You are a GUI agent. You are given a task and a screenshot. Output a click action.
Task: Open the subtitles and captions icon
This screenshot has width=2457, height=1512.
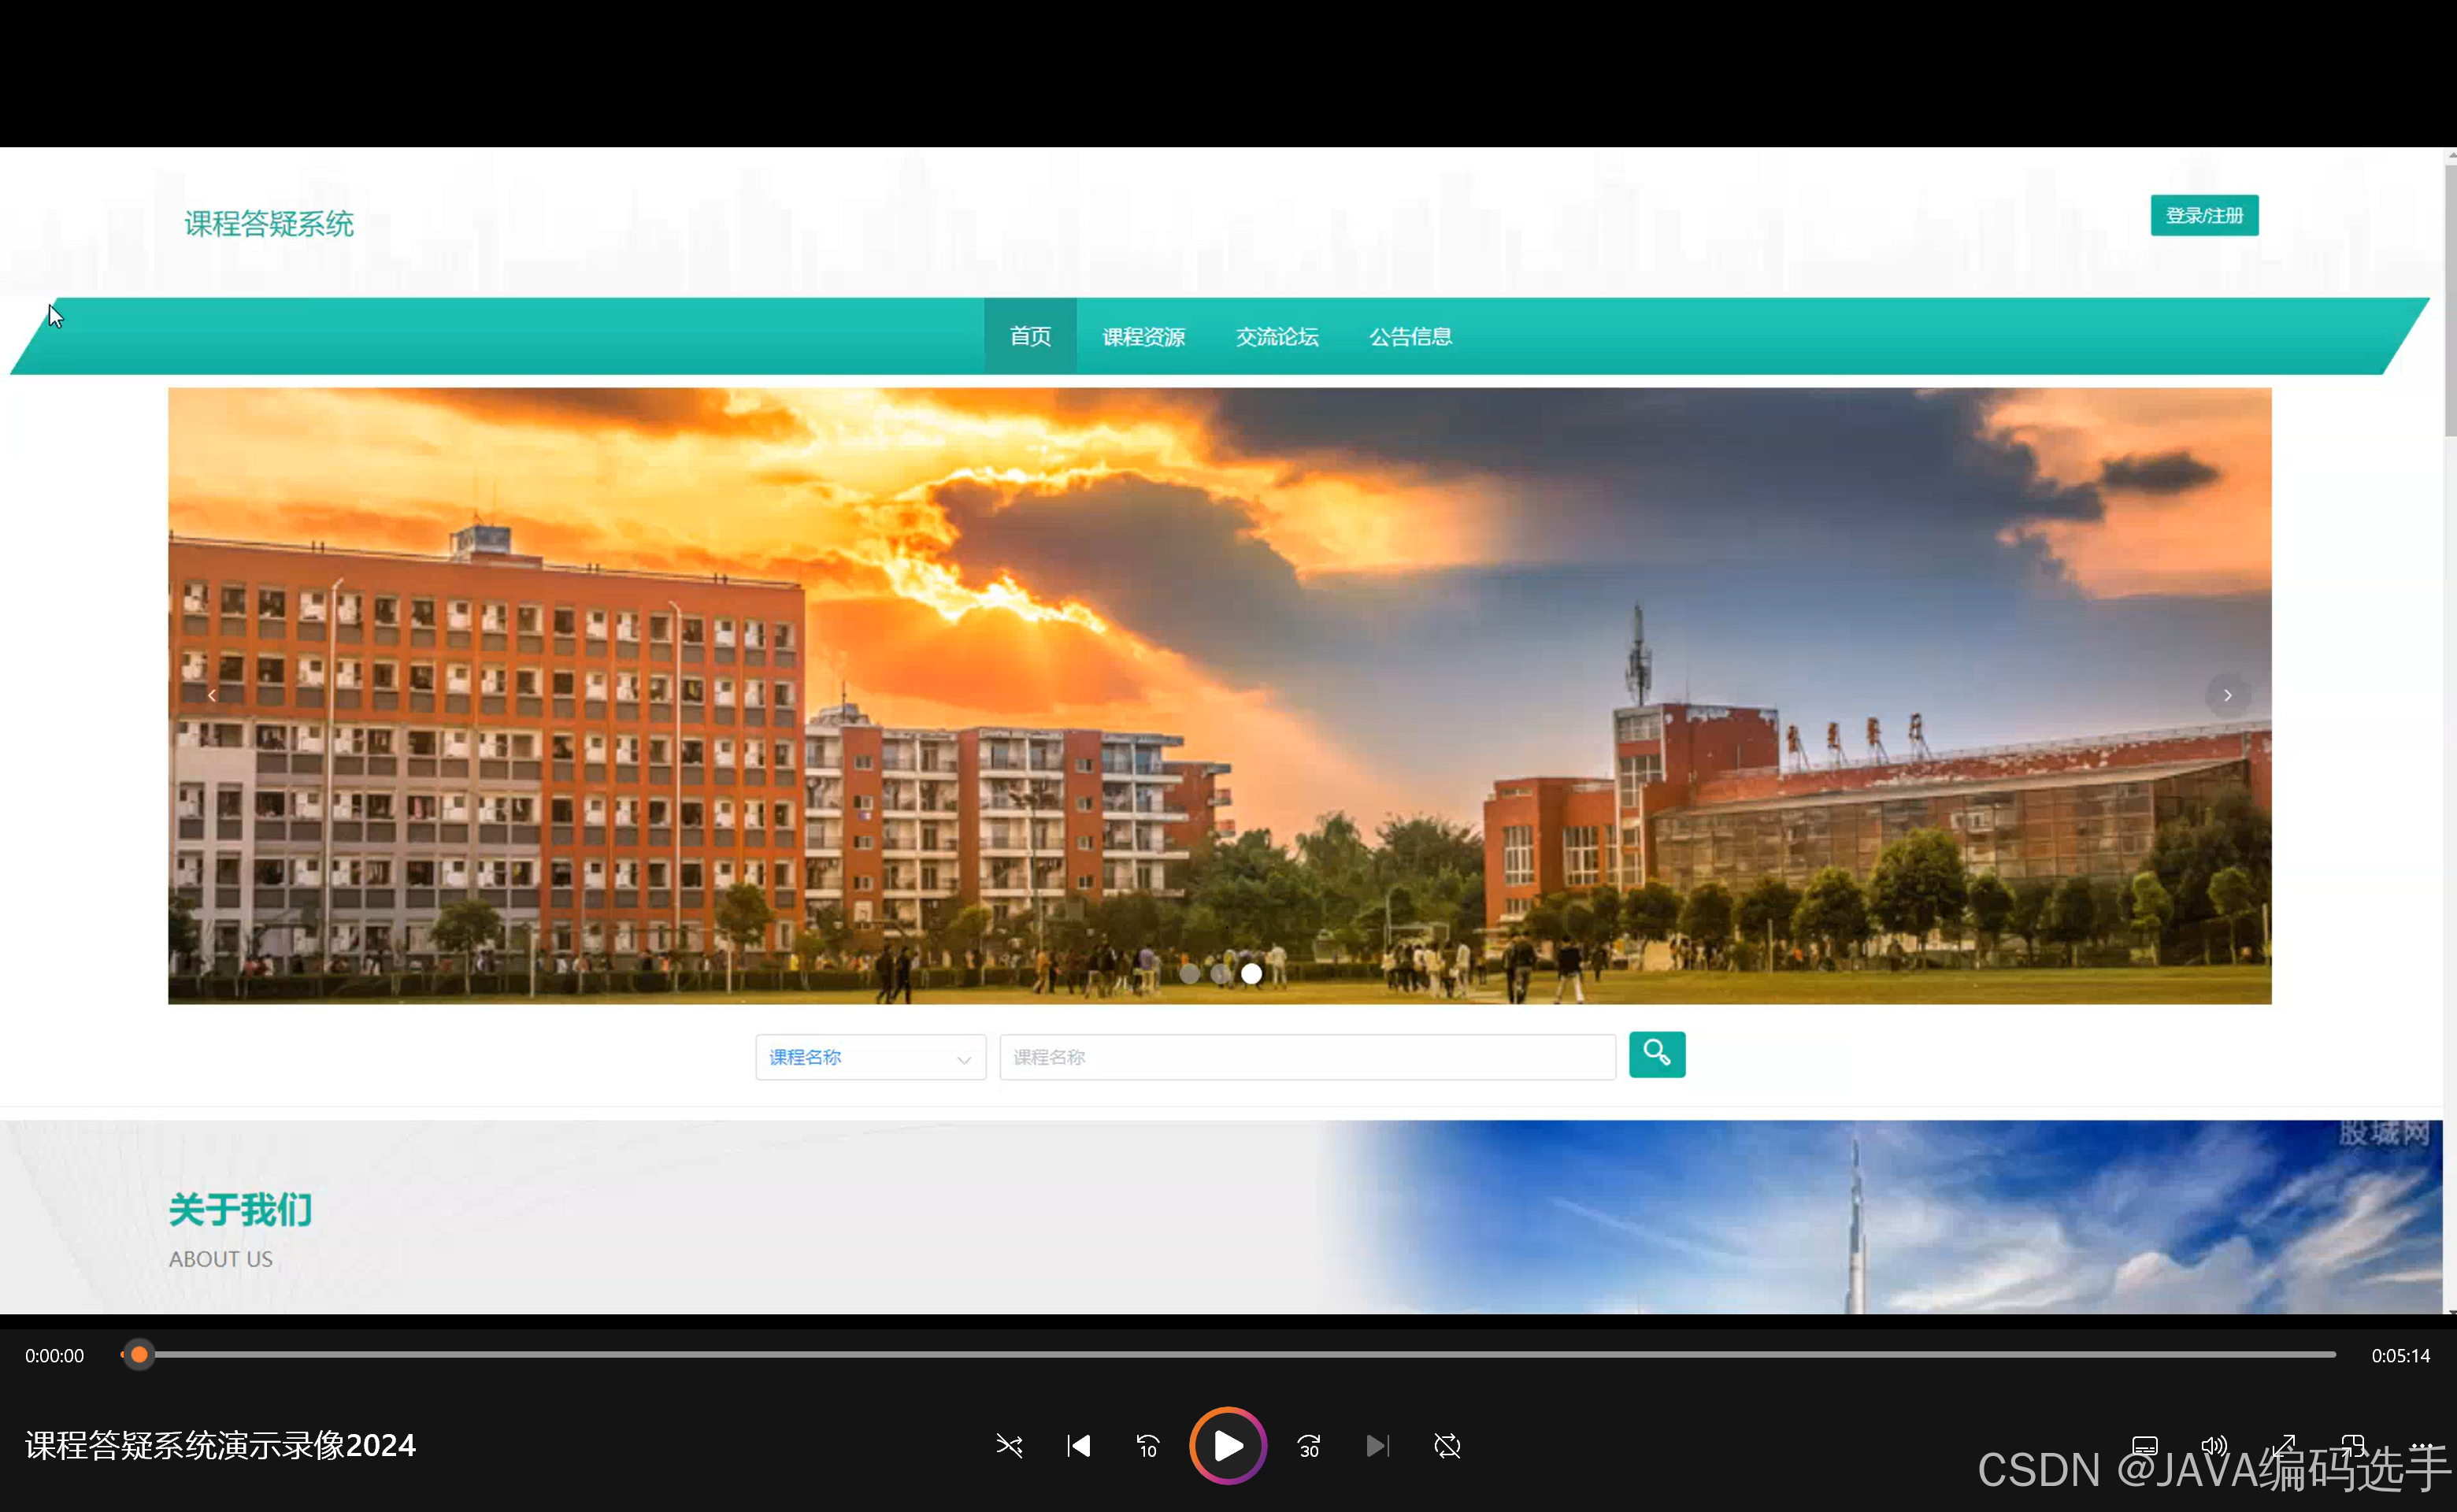tap(2144, 1446)
